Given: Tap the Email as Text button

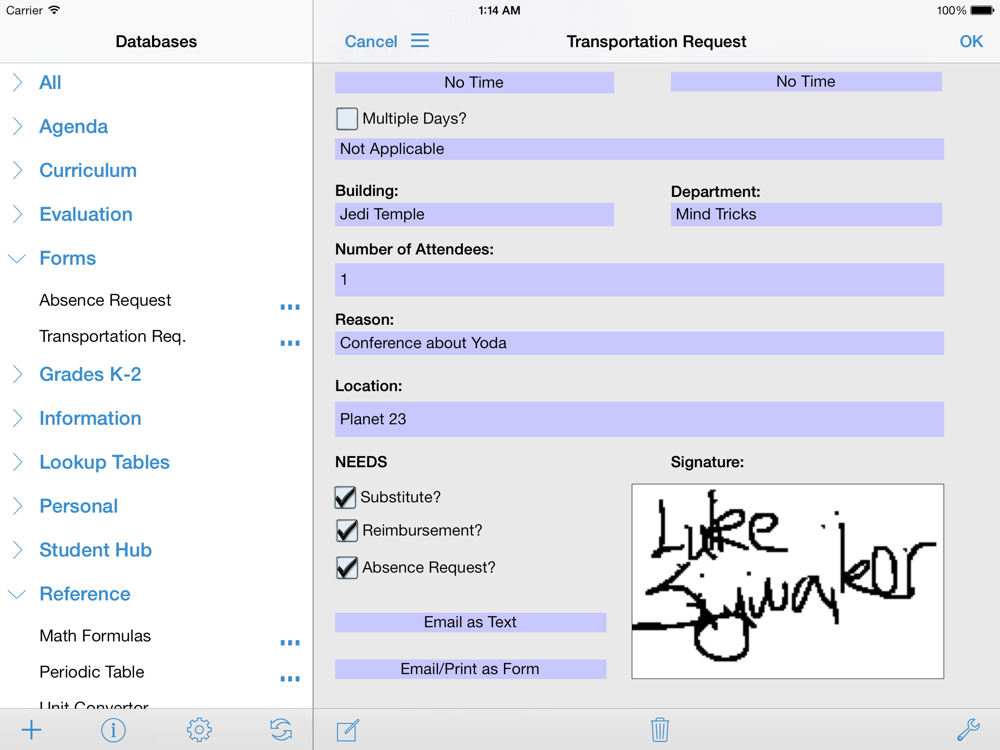Looking at the screenshot, I should point(470,622).
